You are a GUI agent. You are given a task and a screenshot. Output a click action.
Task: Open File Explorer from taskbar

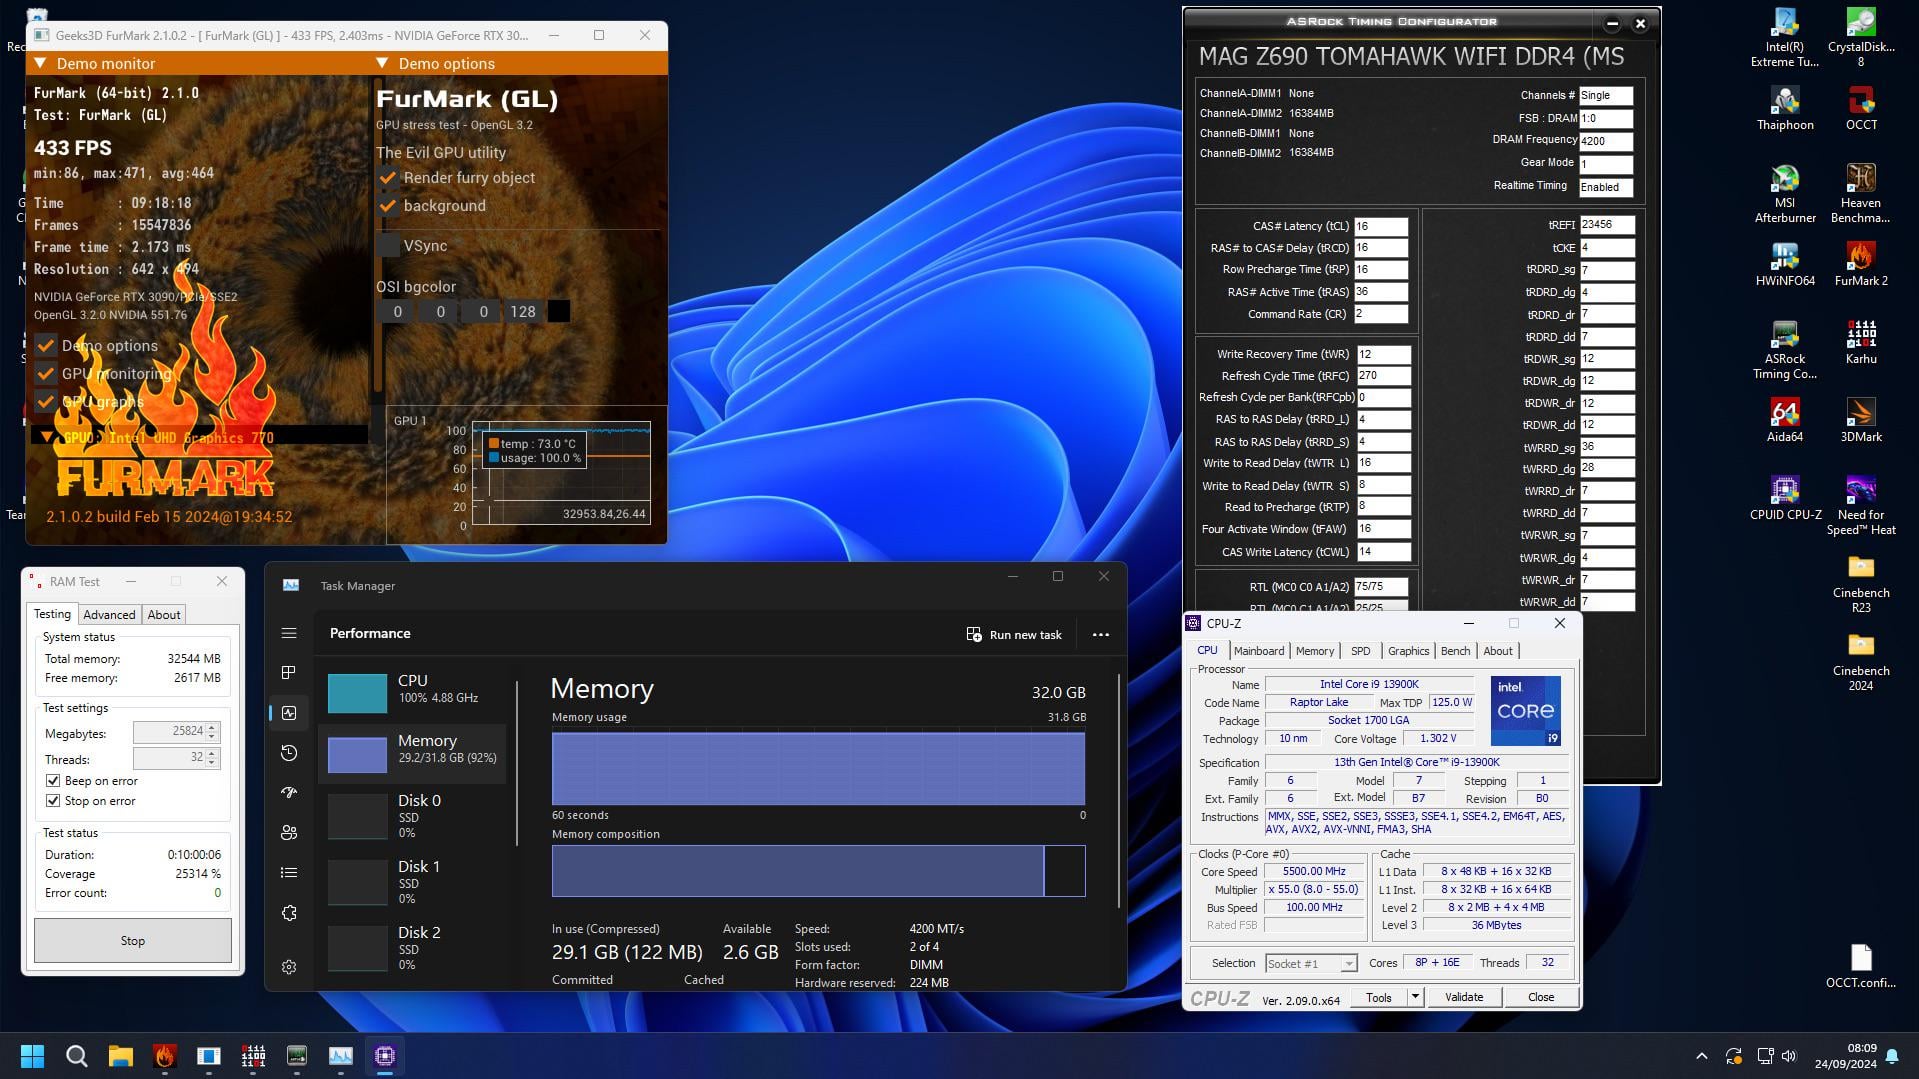click(120, 1056)
